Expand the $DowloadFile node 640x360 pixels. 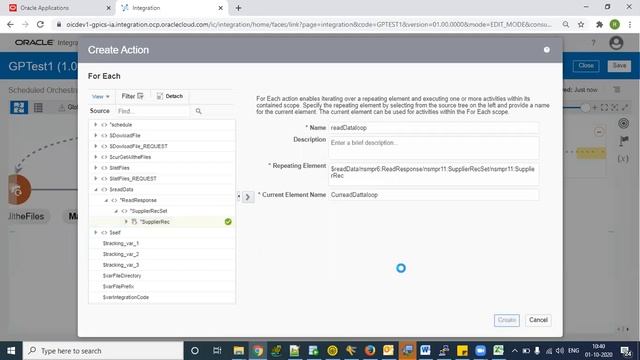click(96, 135)
